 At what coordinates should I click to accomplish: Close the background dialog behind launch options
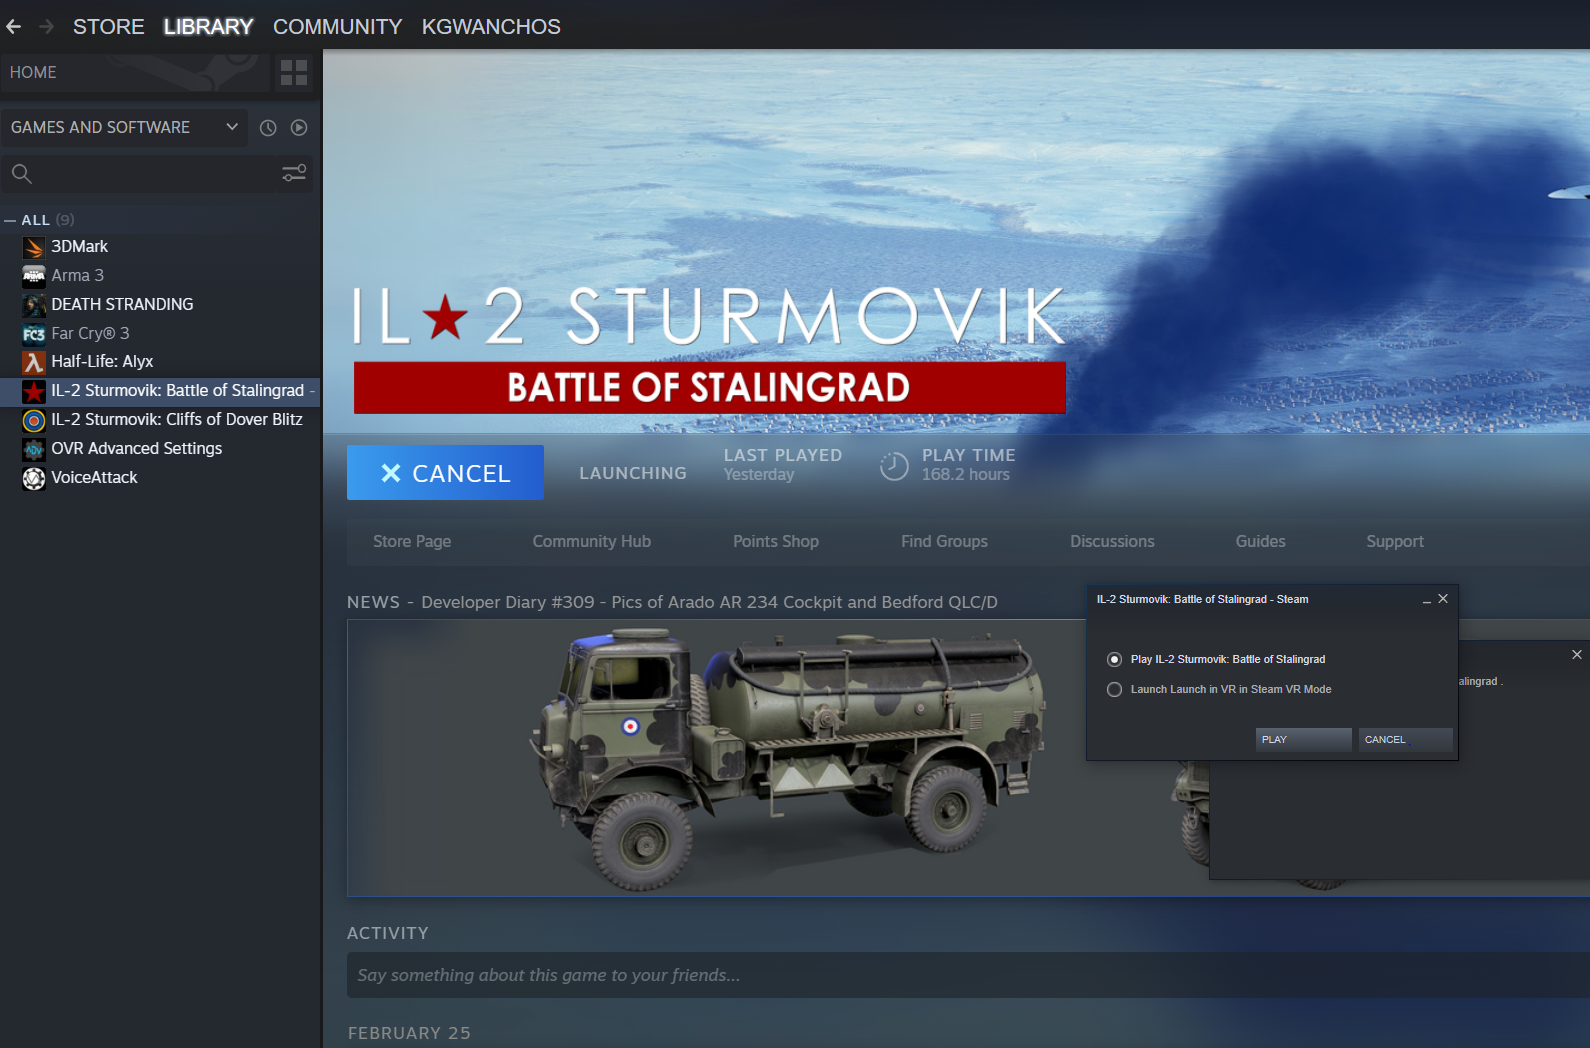pos(1577,655)
